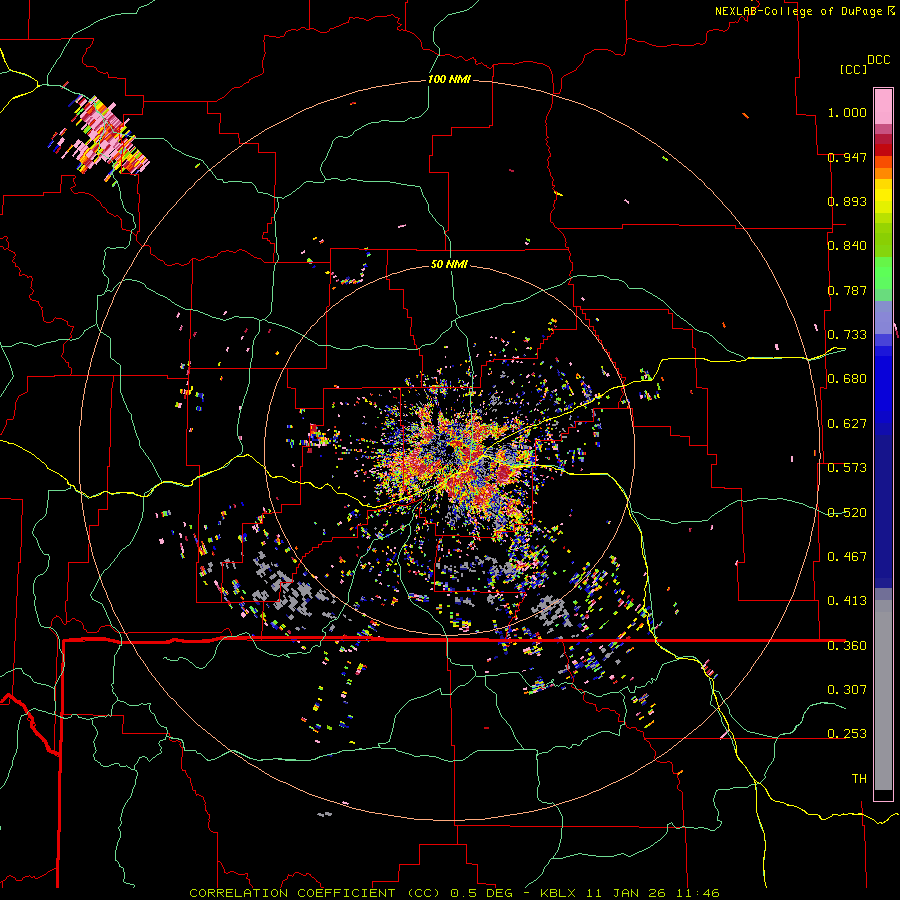Screen dimensions: 900x900
Task: Pick the yellow color bar segment
Action: click(x=883, y=196)
